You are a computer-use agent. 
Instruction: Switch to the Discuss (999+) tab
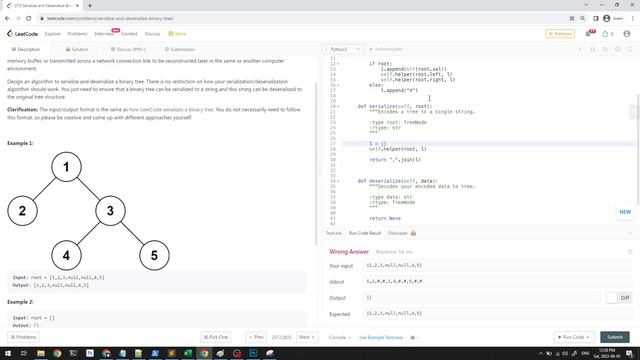(128, 49)
